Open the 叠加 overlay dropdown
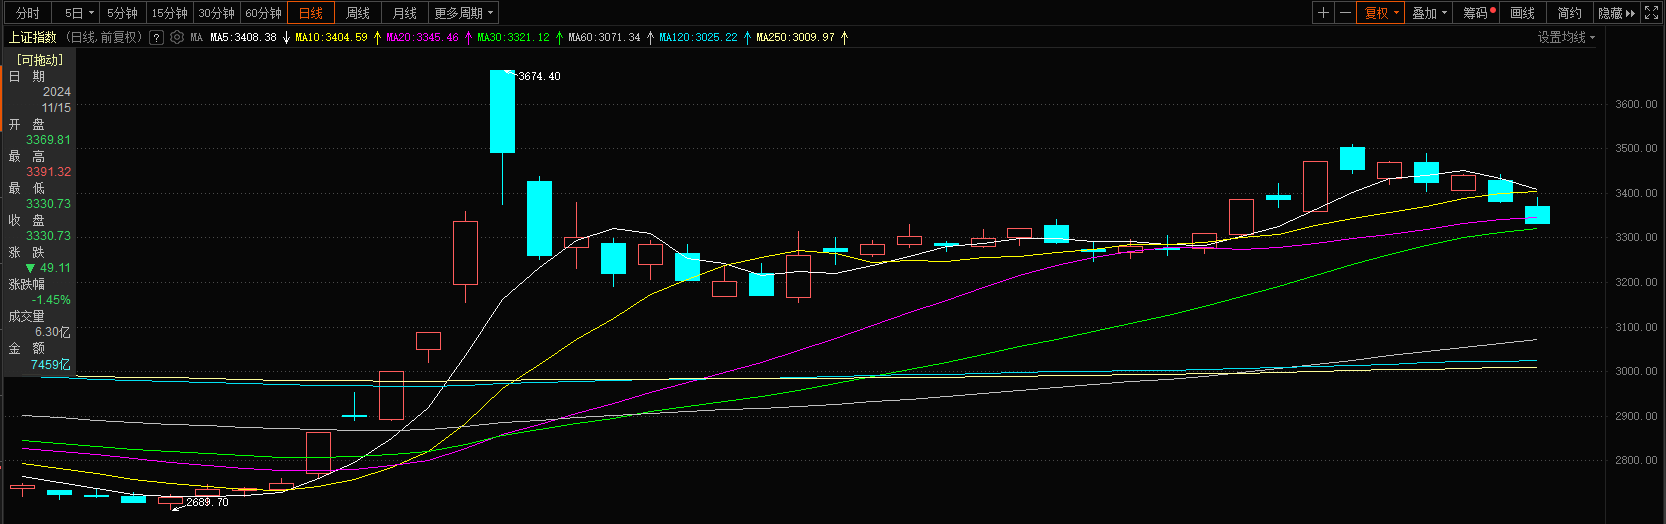Image resolution: width=1666 pixels, height=524 pixels. (x=1429, y=13)
